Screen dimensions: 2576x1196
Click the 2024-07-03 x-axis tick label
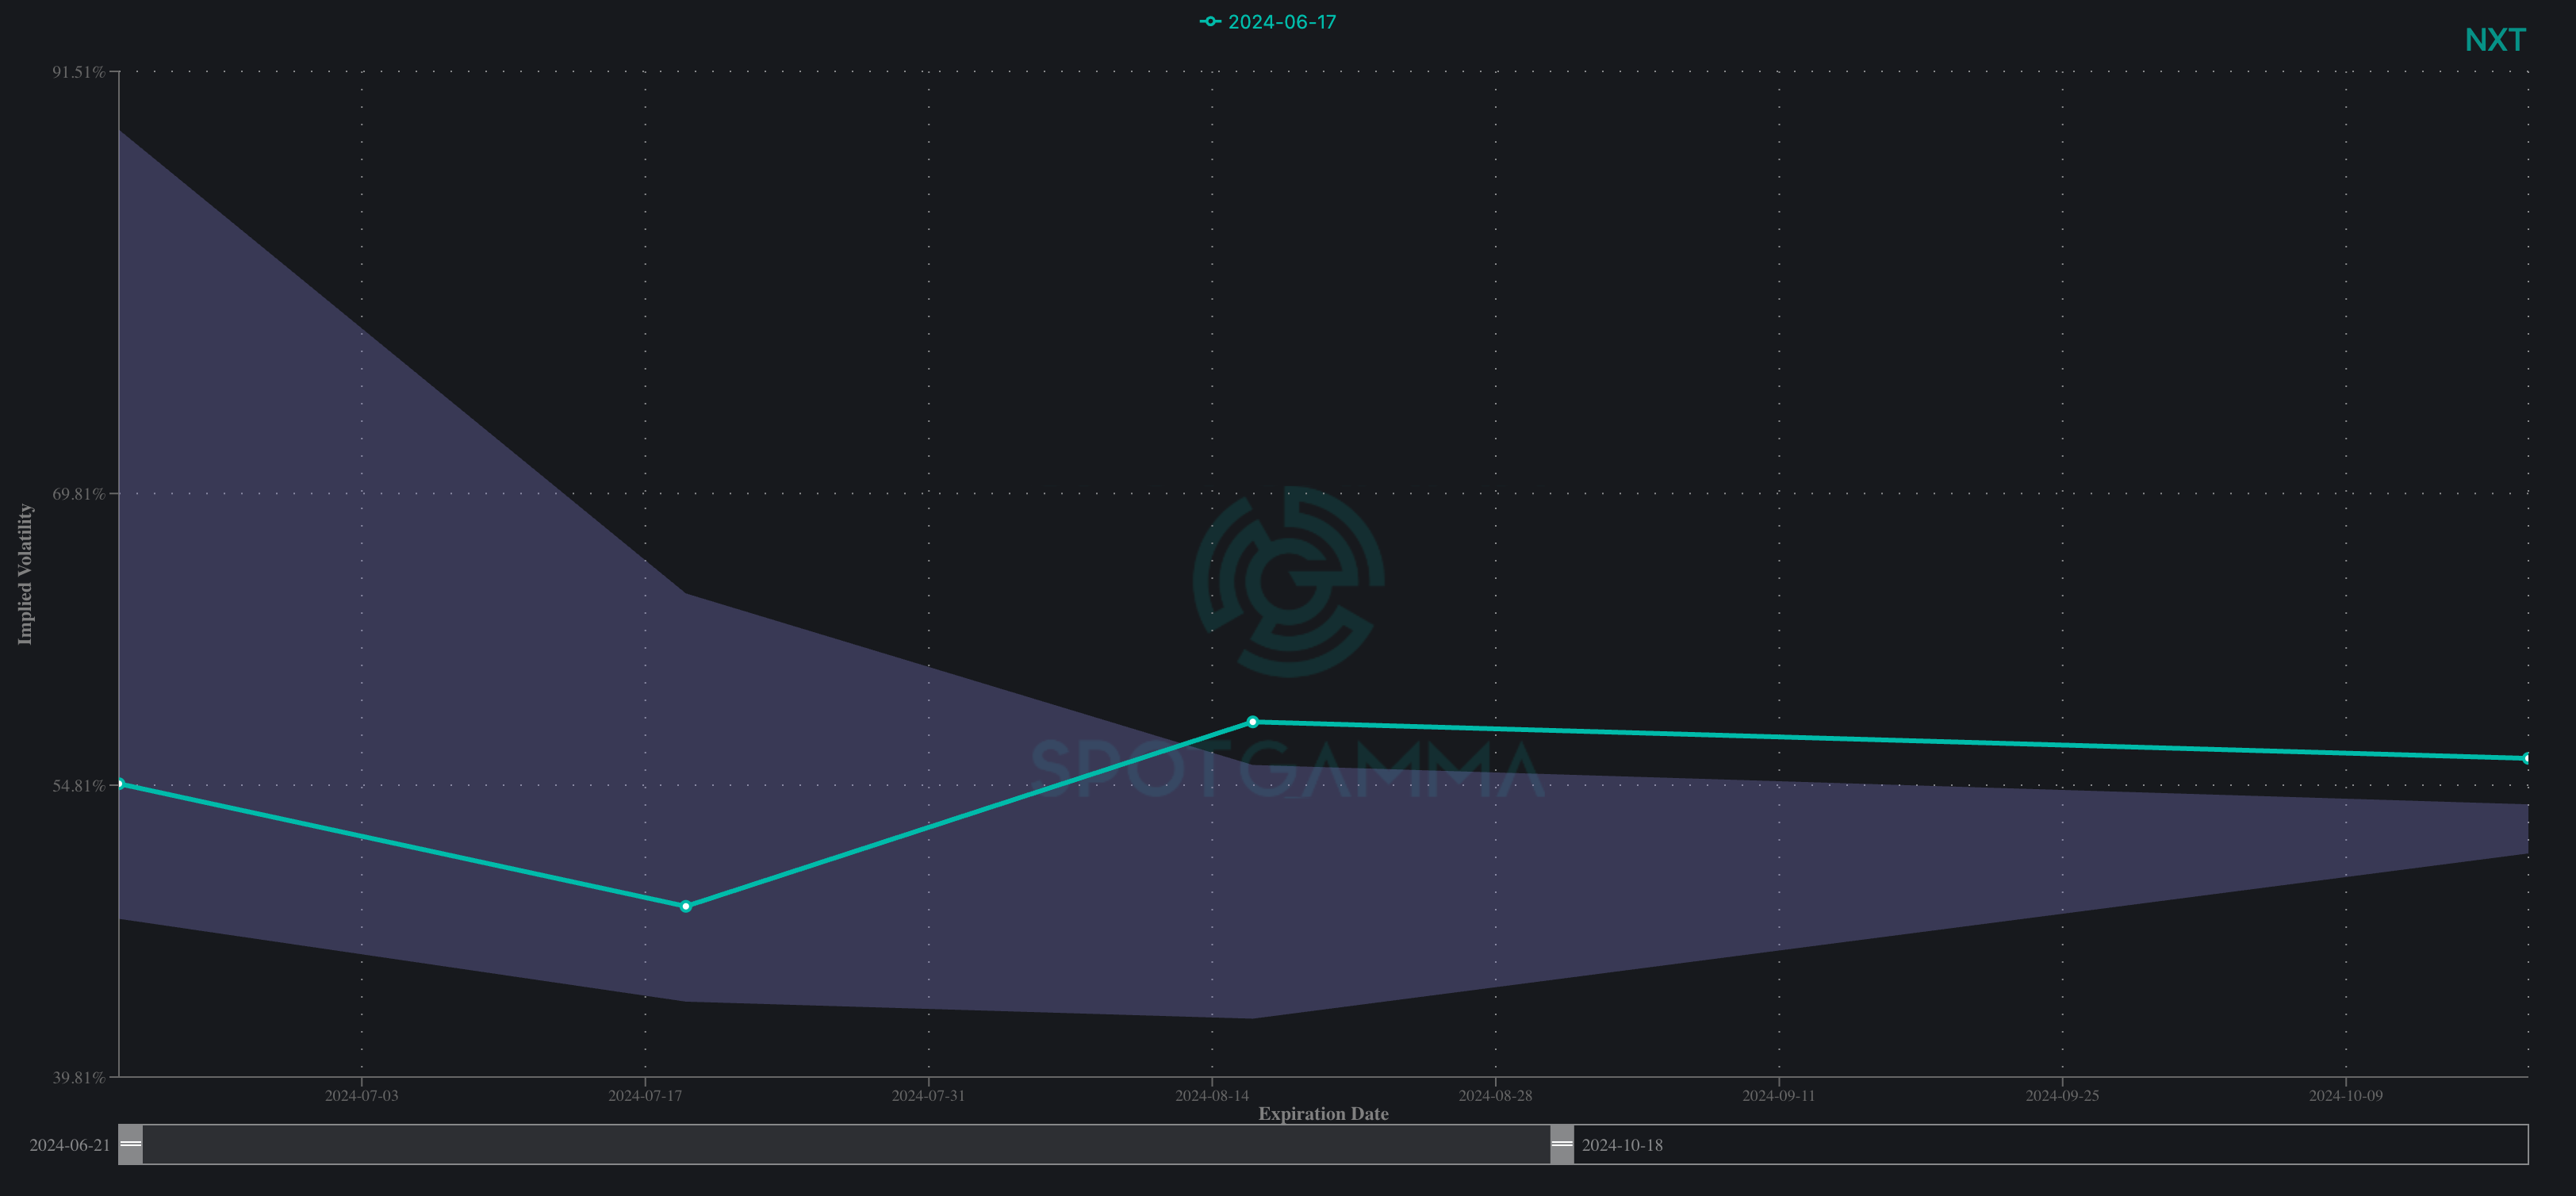click(361, 1096)
